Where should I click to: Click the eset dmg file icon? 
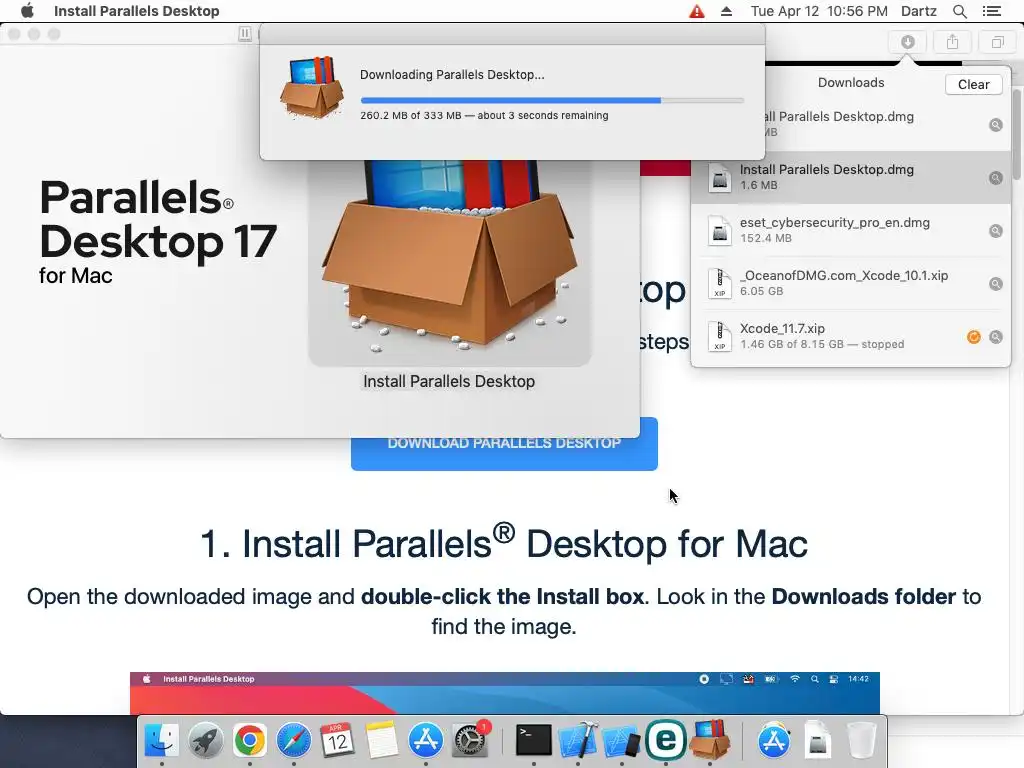click(720, 231)
